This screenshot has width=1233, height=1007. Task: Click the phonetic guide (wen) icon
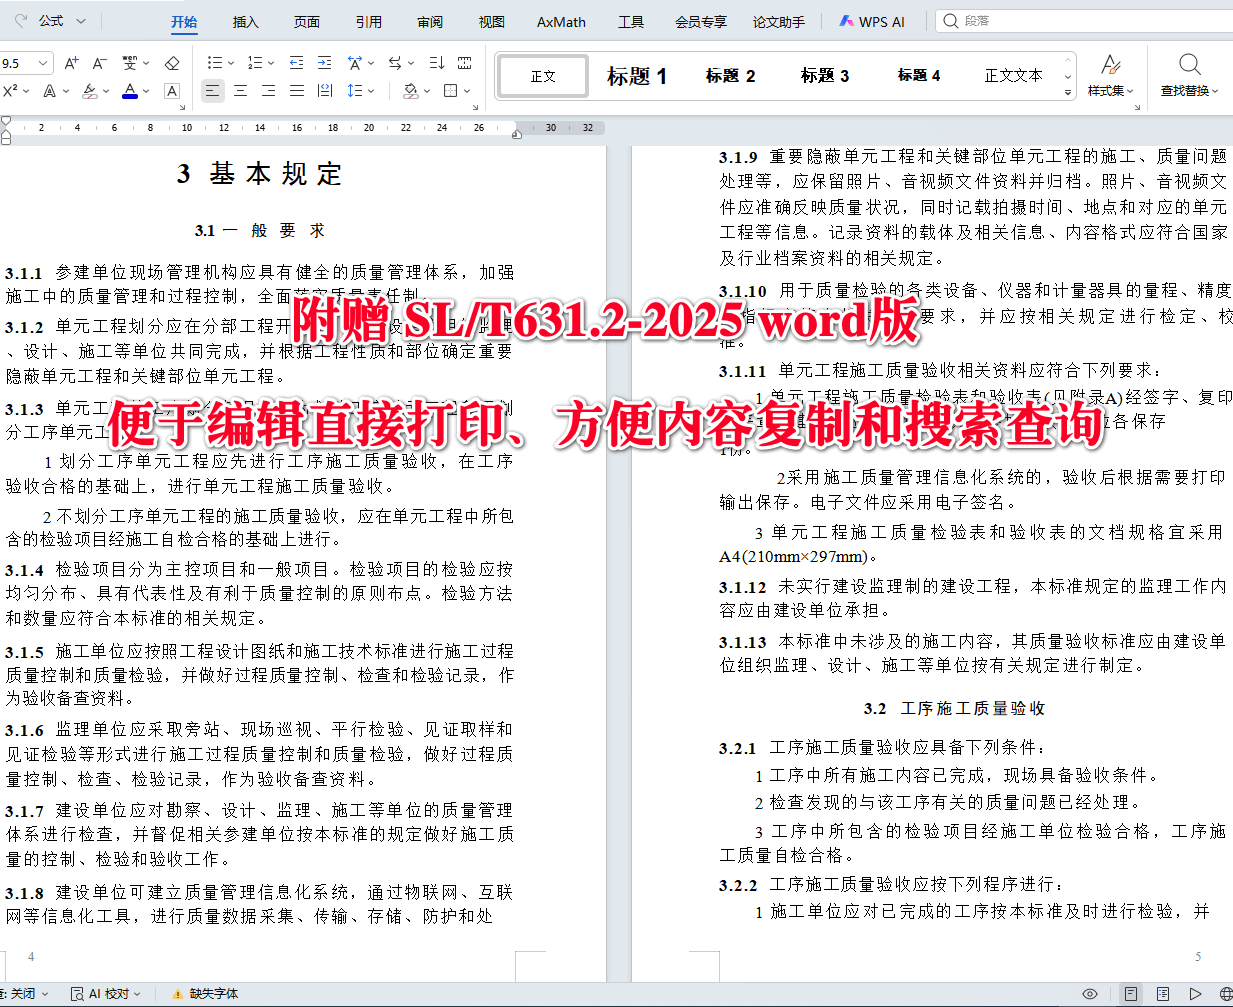click(x=130, y=63)
